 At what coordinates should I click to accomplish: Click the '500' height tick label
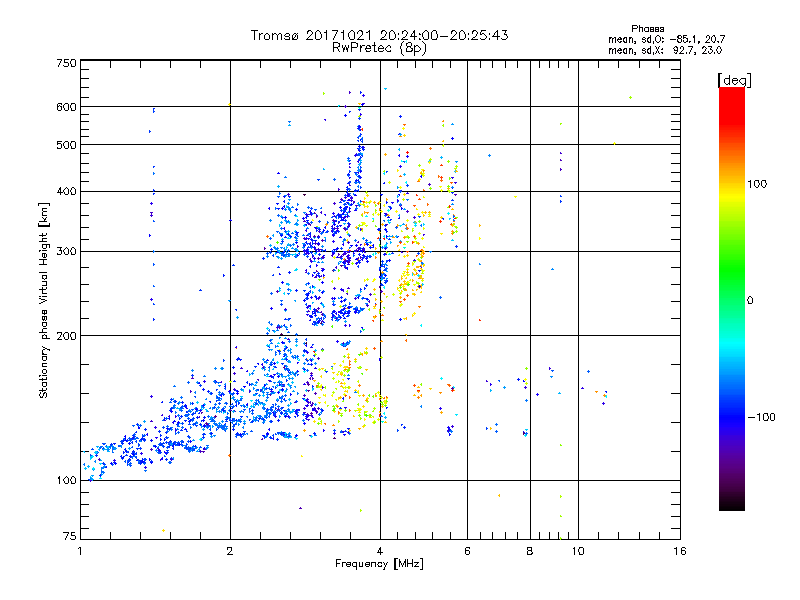point(66,145)
